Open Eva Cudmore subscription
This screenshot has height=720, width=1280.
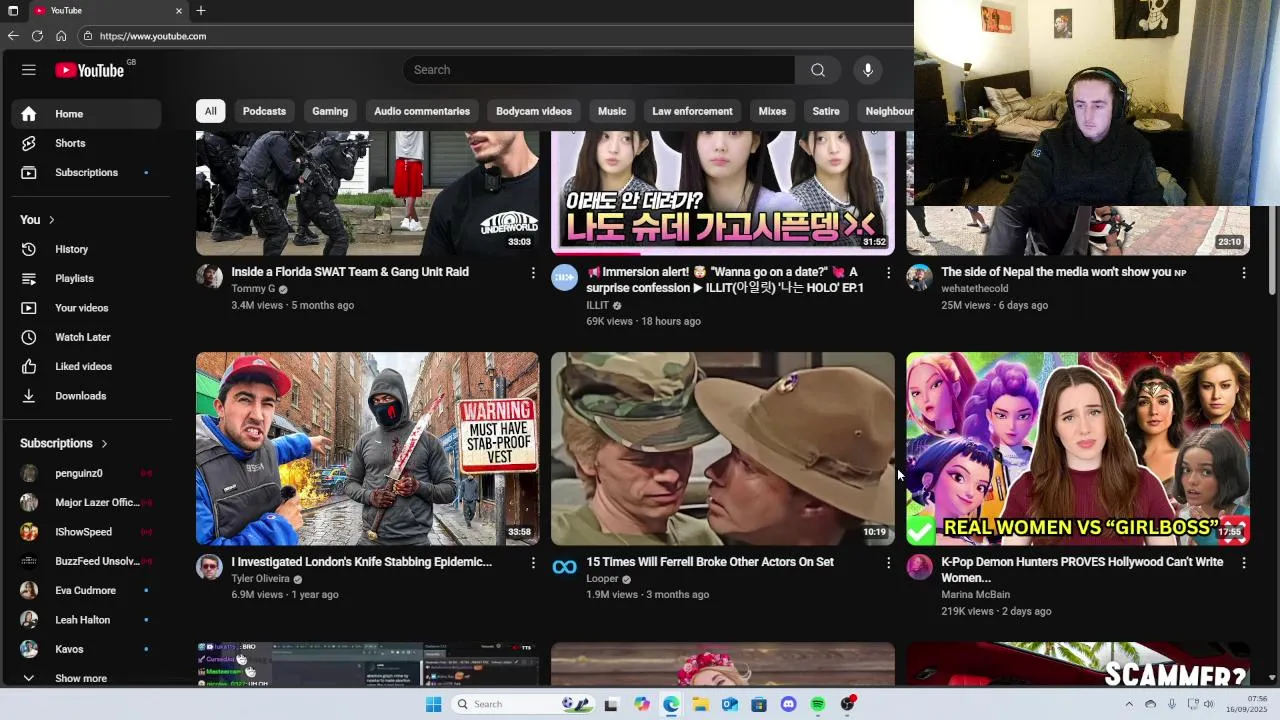point(86,590)
